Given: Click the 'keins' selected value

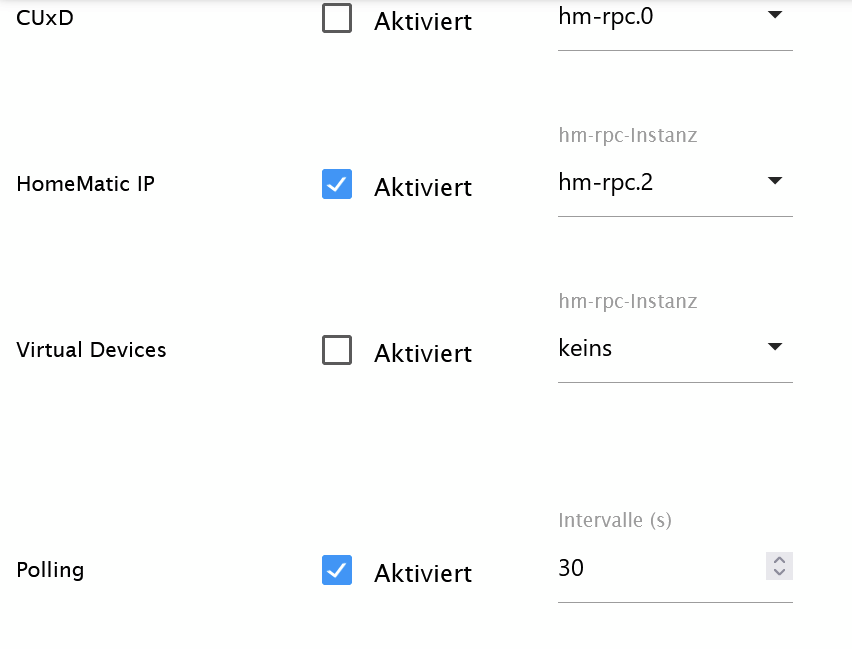Looking at the screenshot, I should pyautogui.click(x=585, y=348).
